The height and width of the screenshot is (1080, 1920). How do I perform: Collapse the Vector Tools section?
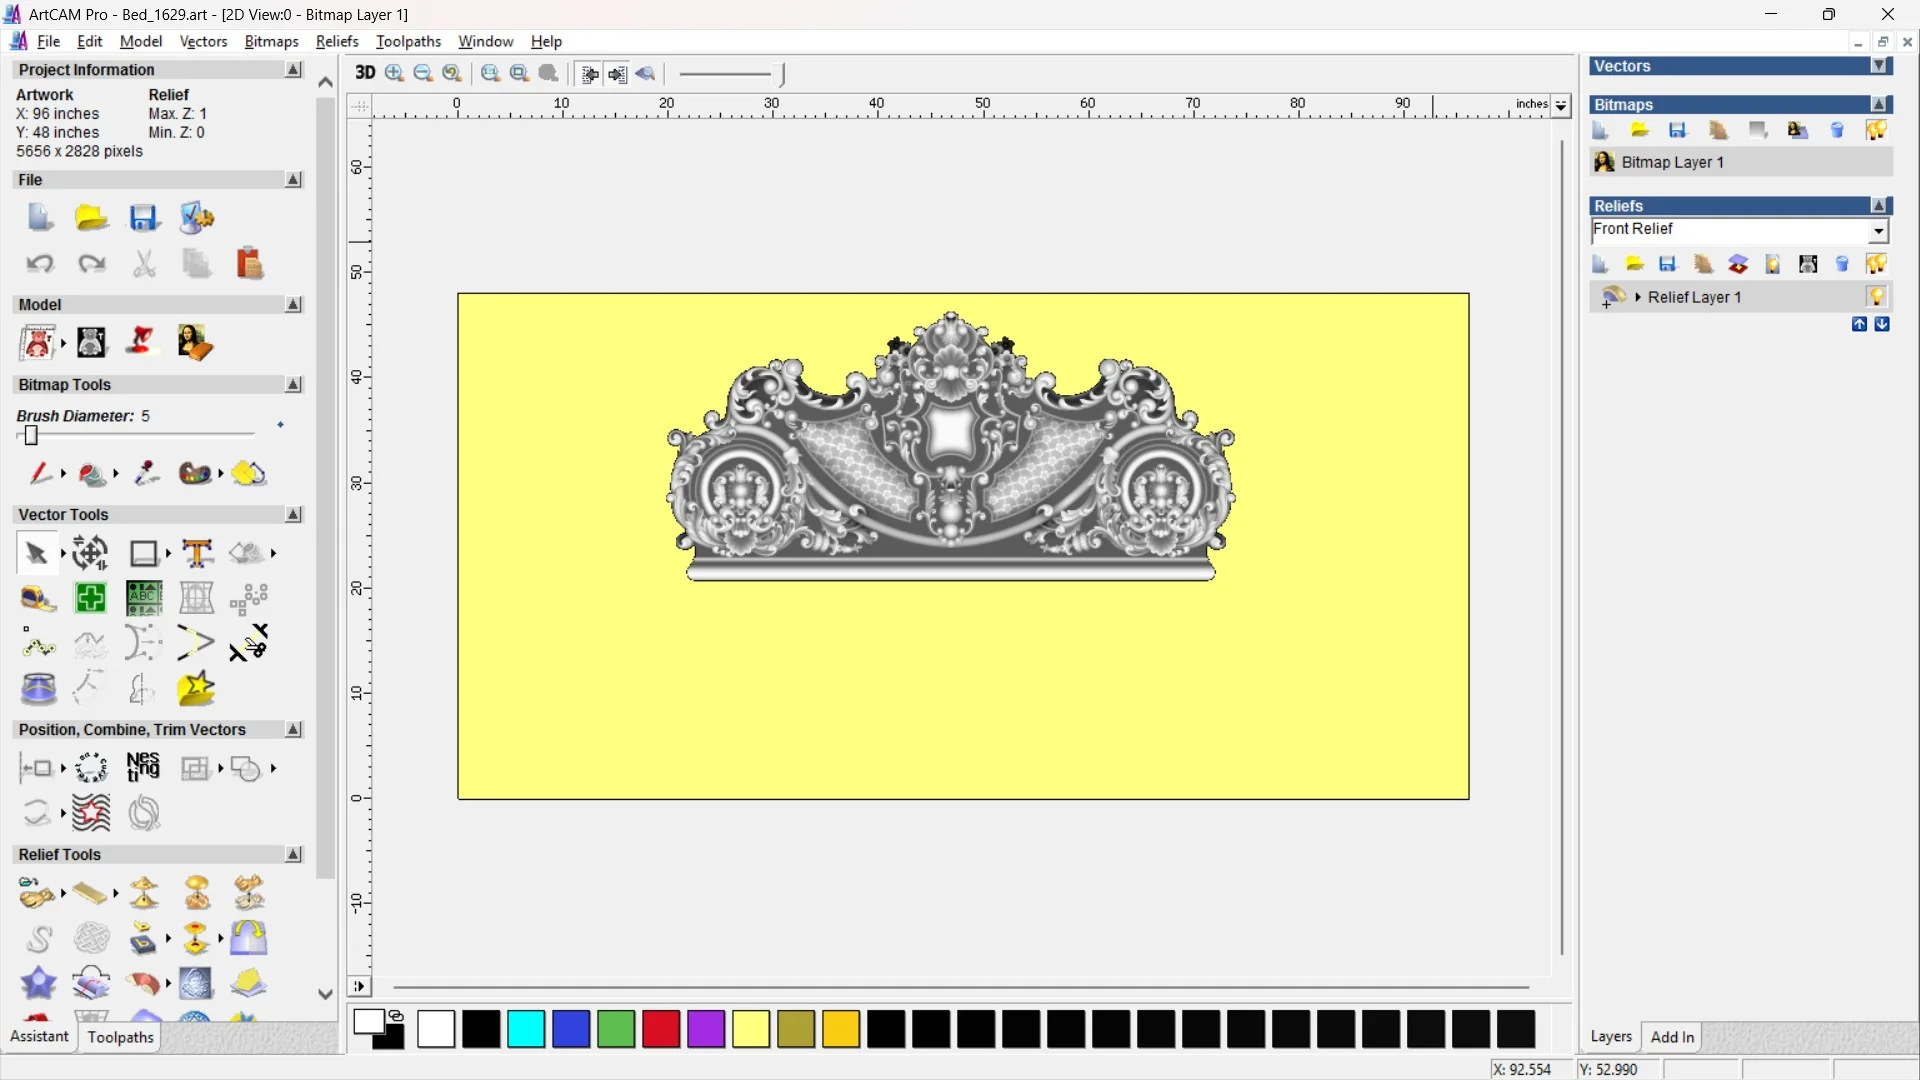293,514
